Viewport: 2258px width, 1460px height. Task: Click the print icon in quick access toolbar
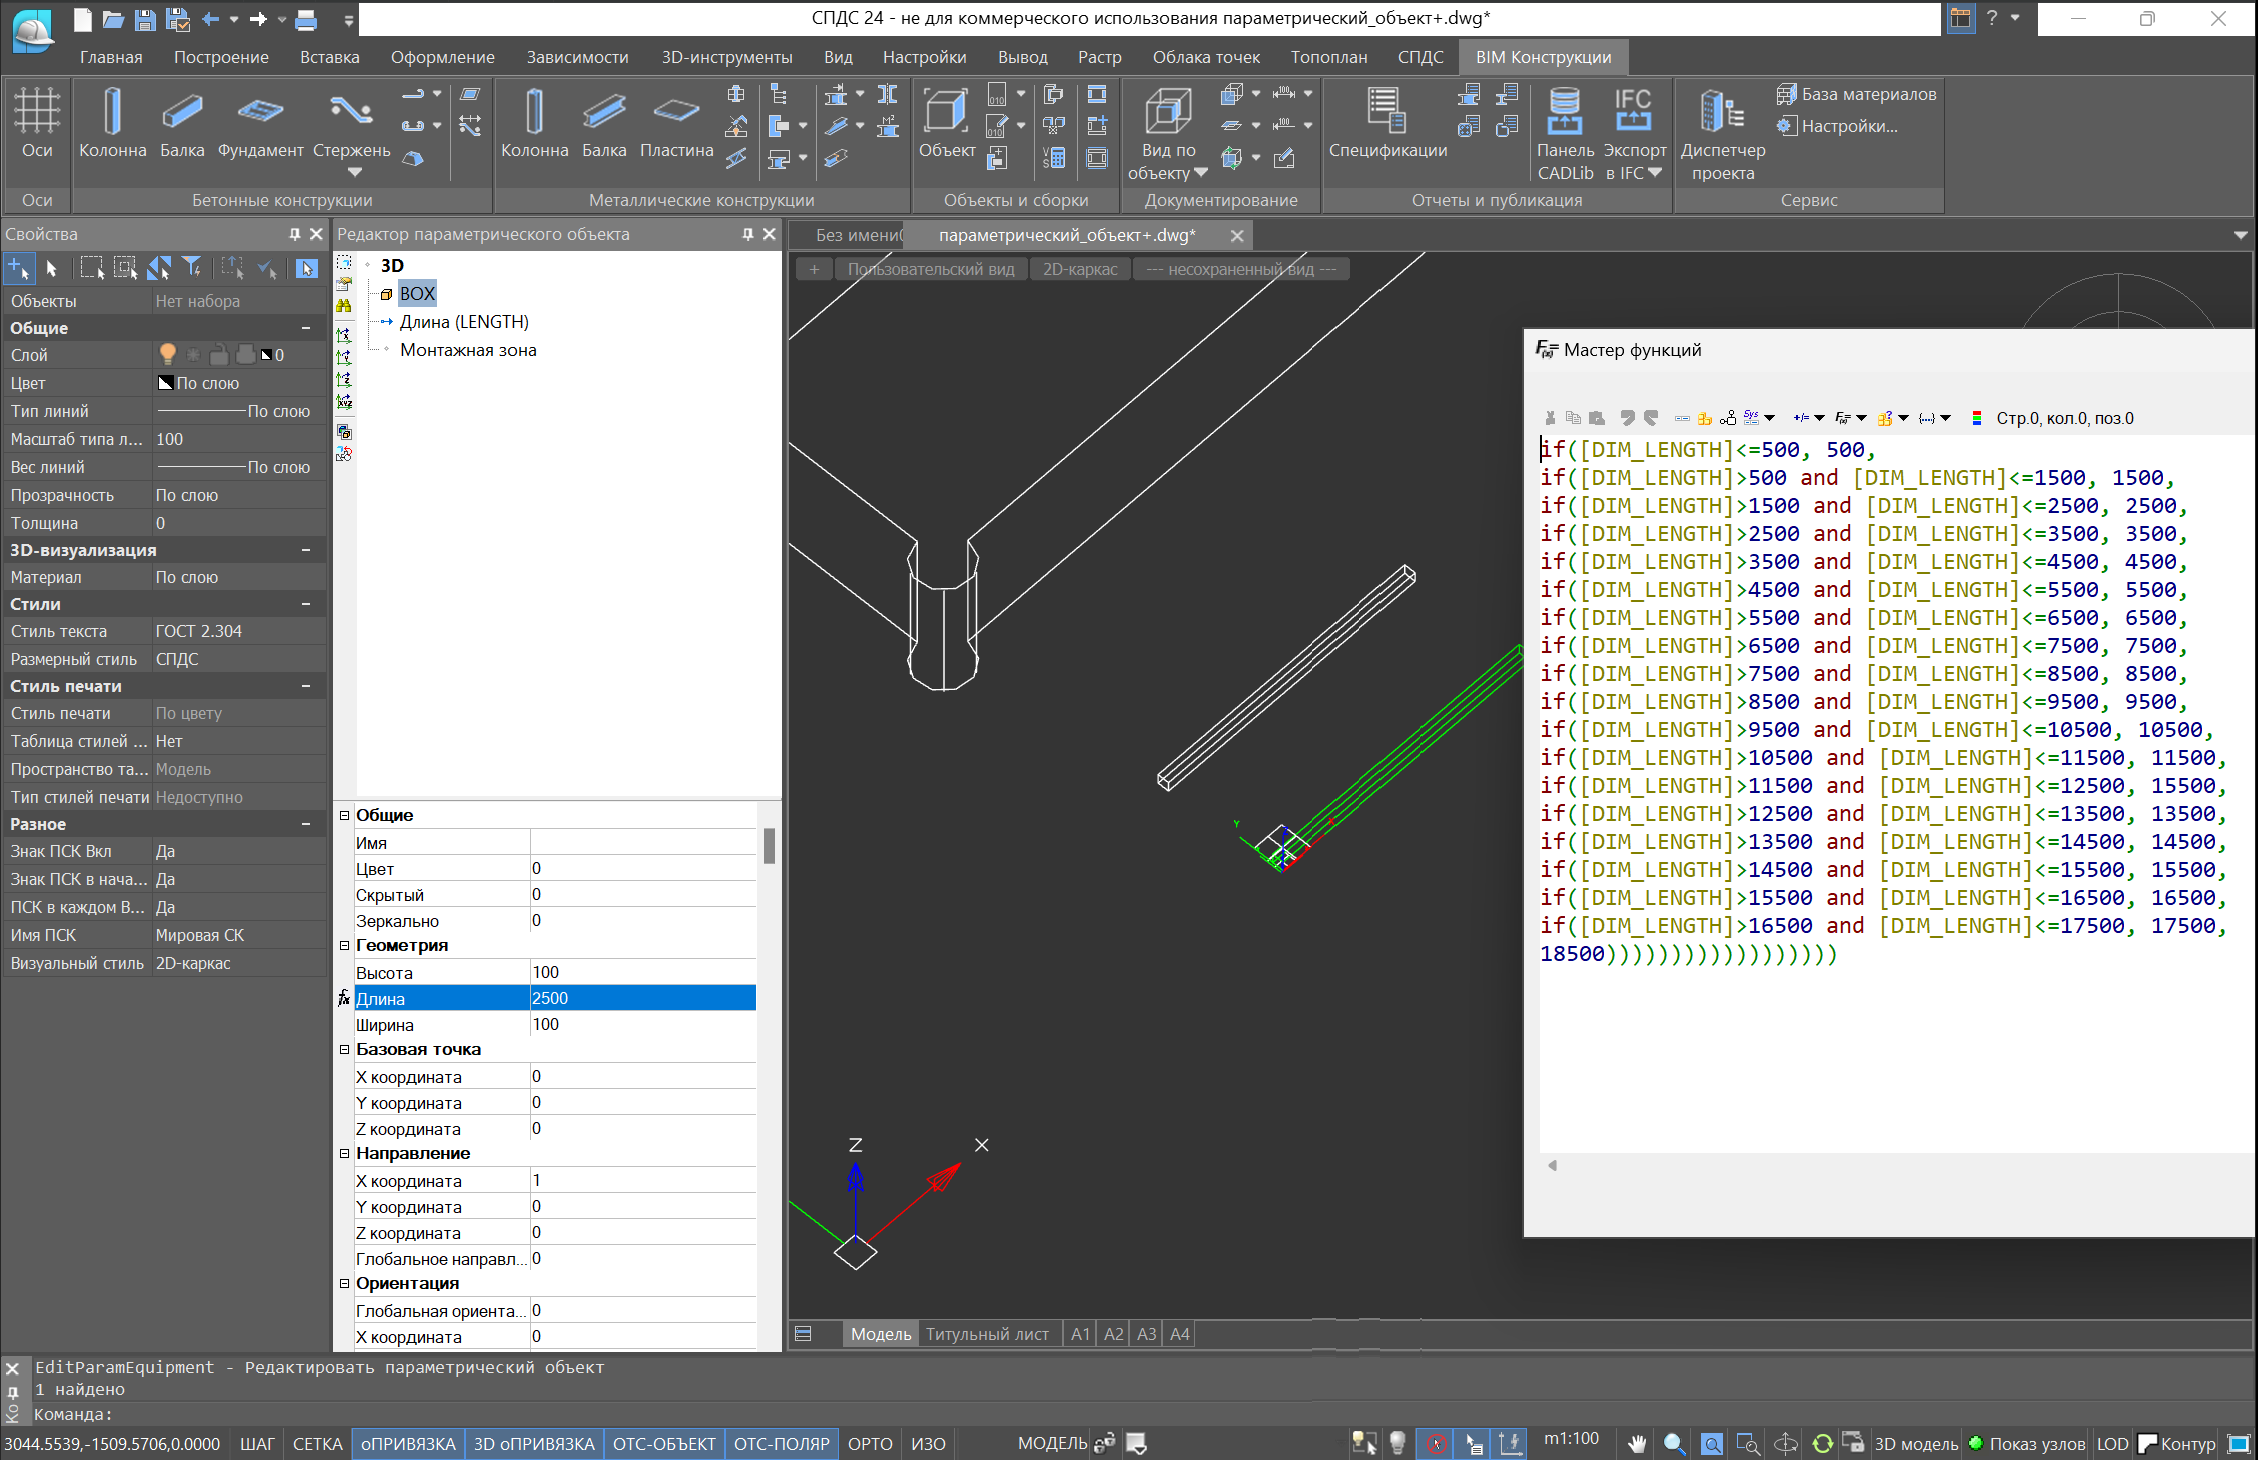coord(306,19)
